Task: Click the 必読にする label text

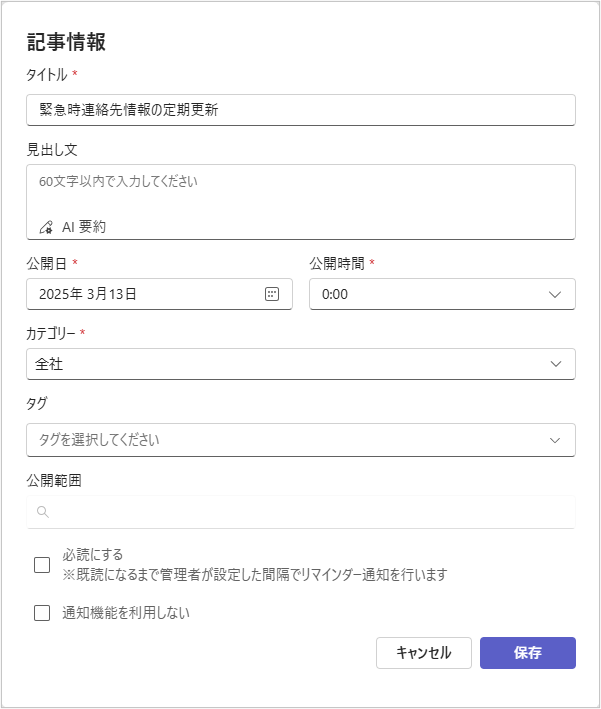Action: pos(93,554)
